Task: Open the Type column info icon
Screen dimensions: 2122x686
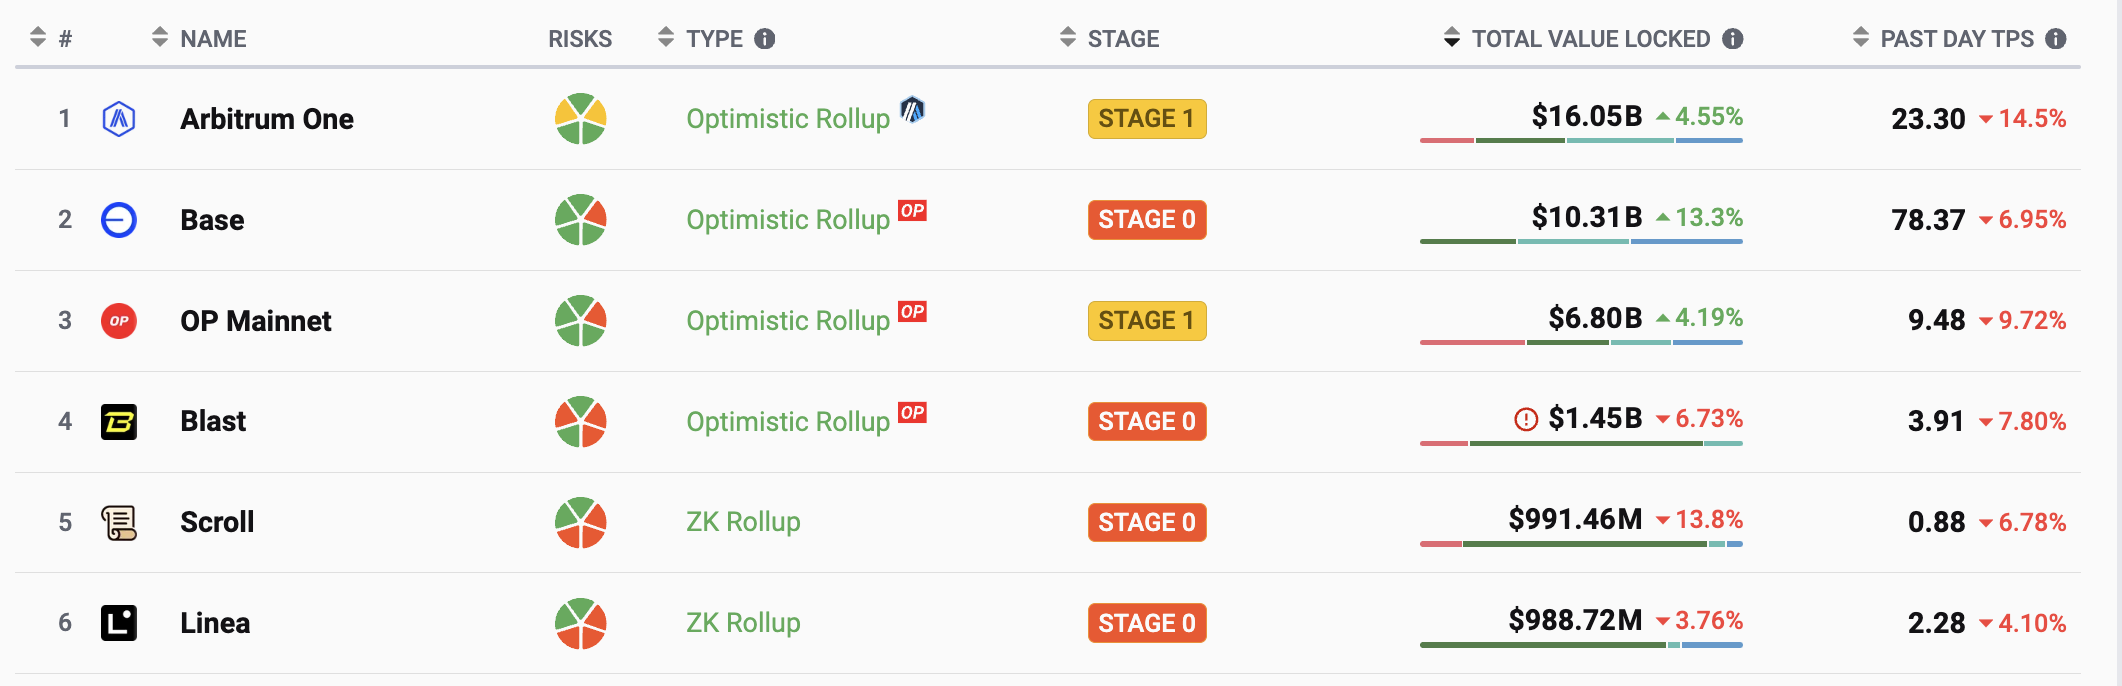Action: click(x=765, y=39)
